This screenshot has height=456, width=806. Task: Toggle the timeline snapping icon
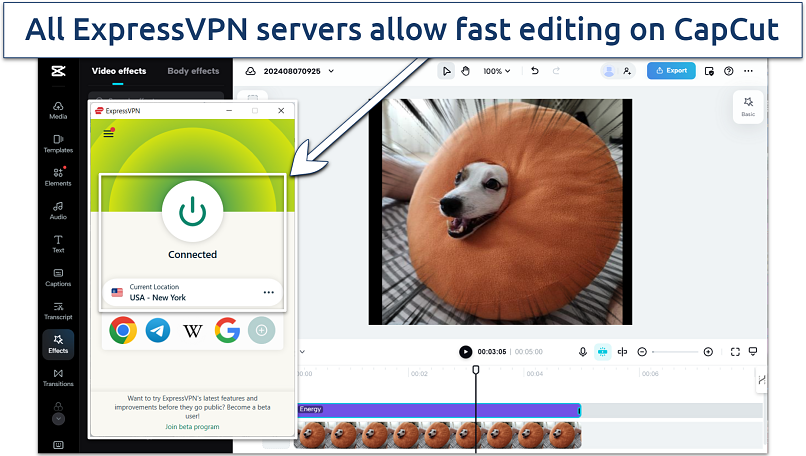pyautogui.click(x=602, y=352)
